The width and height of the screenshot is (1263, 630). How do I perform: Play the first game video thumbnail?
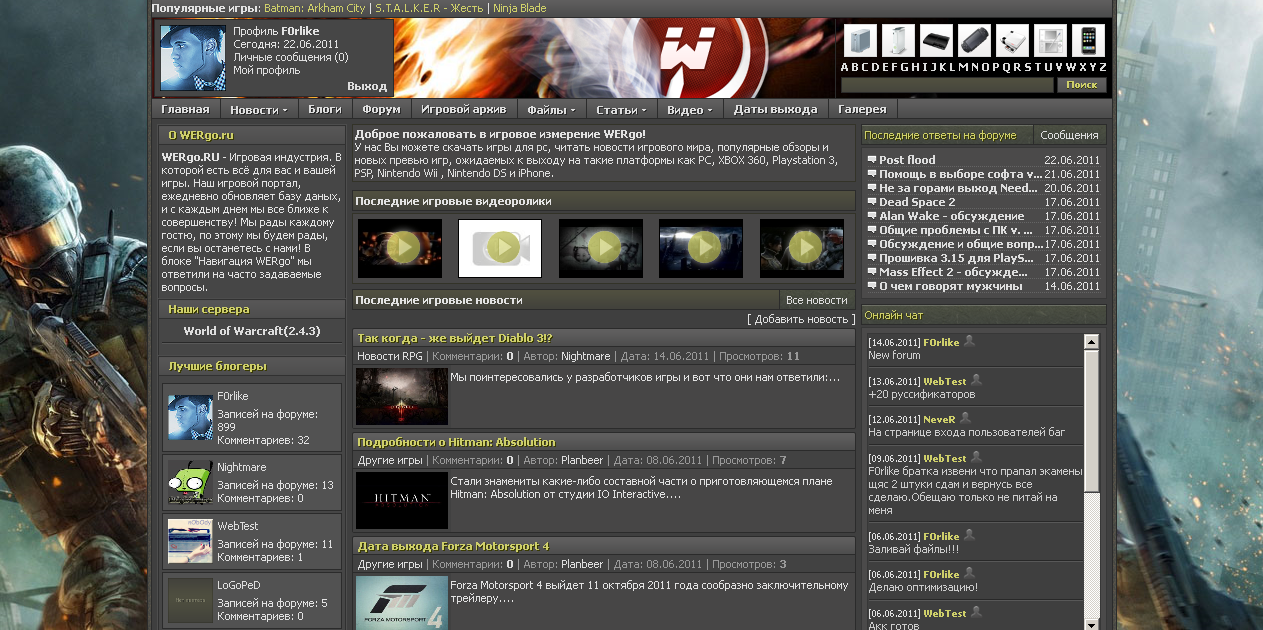point(400,247)
